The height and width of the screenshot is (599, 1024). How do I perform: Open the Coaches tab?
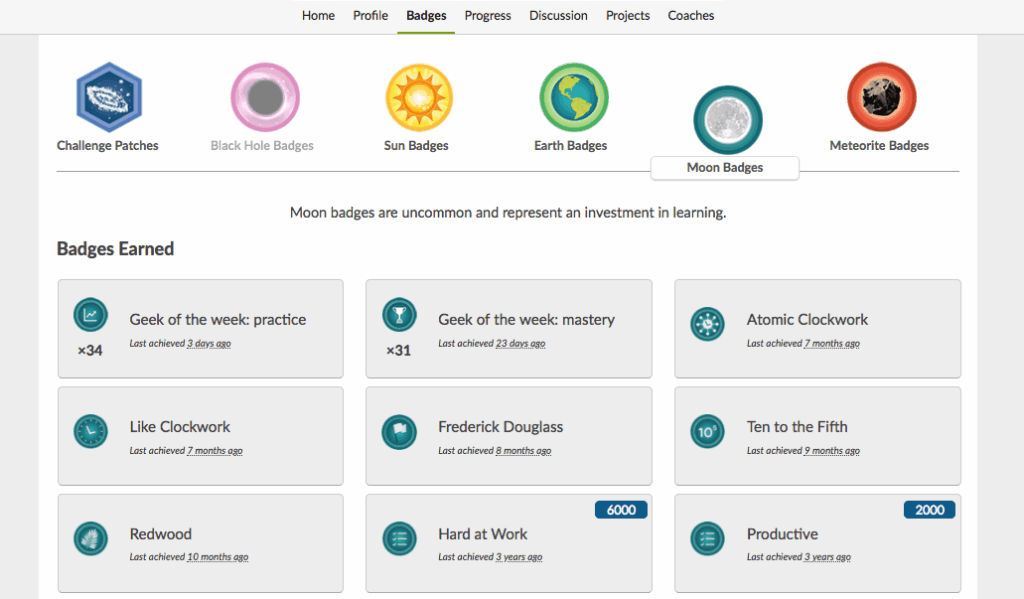click(x=691, y=16)
